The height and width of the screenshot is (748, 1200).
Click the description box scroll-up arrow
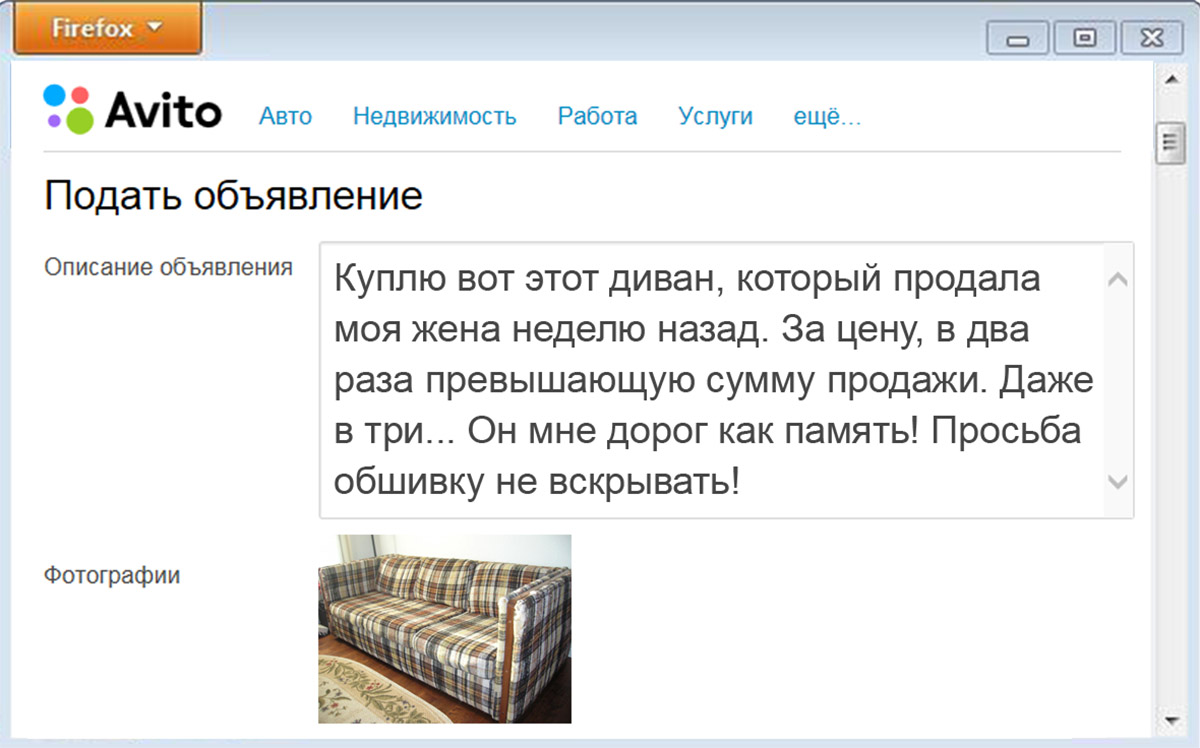coord(1118,281)
